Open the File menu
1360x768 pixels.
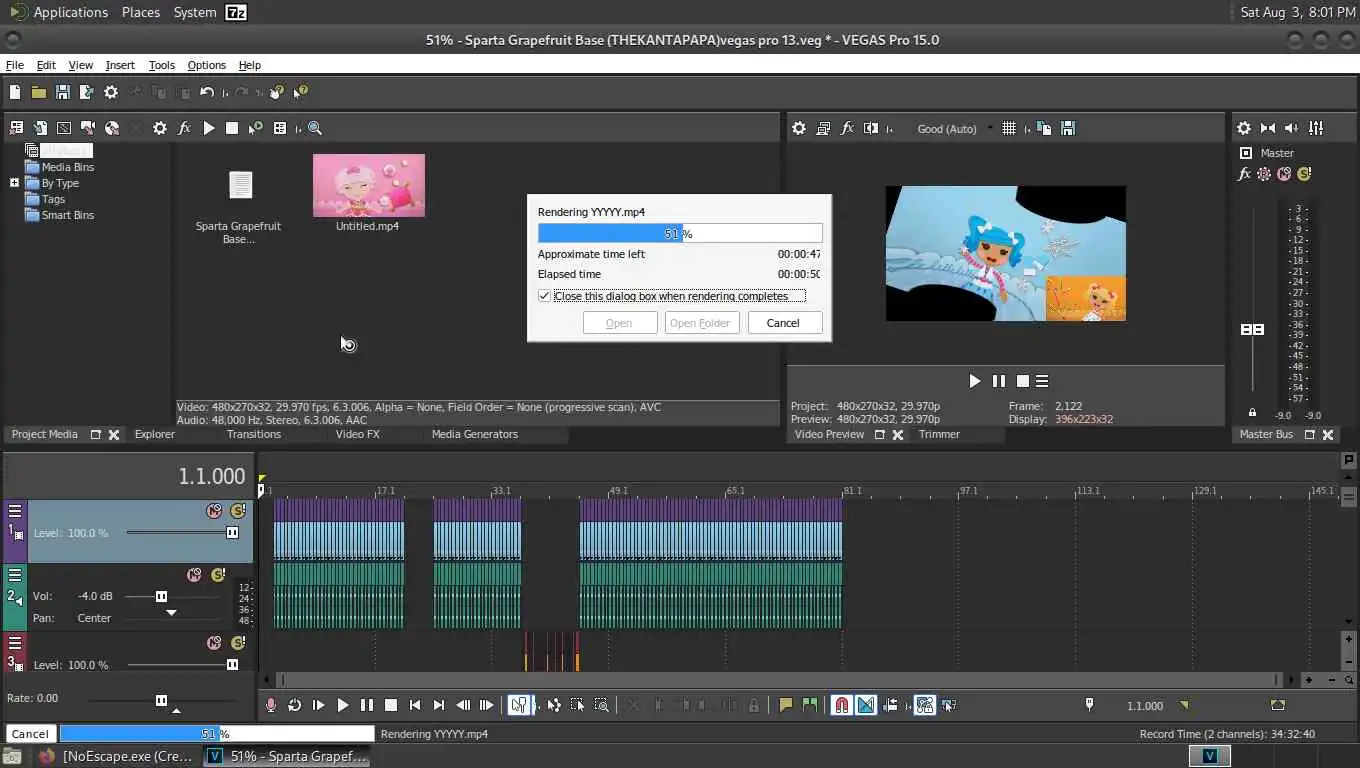pyautogui.click(x=15, y=65)
